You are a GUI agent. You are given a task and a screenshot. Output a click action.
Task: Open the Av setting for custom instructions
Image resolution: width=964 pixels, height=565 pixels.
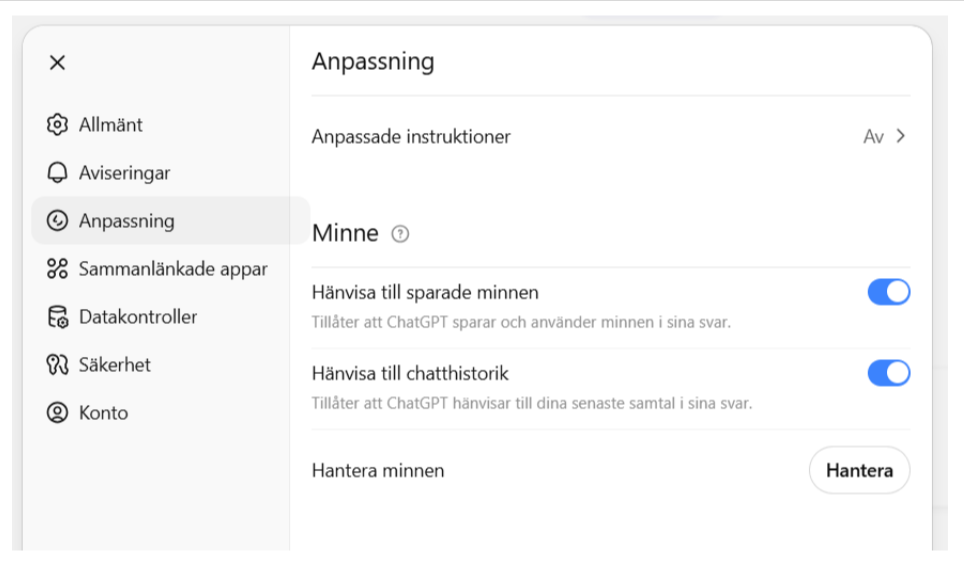(873, 137)
